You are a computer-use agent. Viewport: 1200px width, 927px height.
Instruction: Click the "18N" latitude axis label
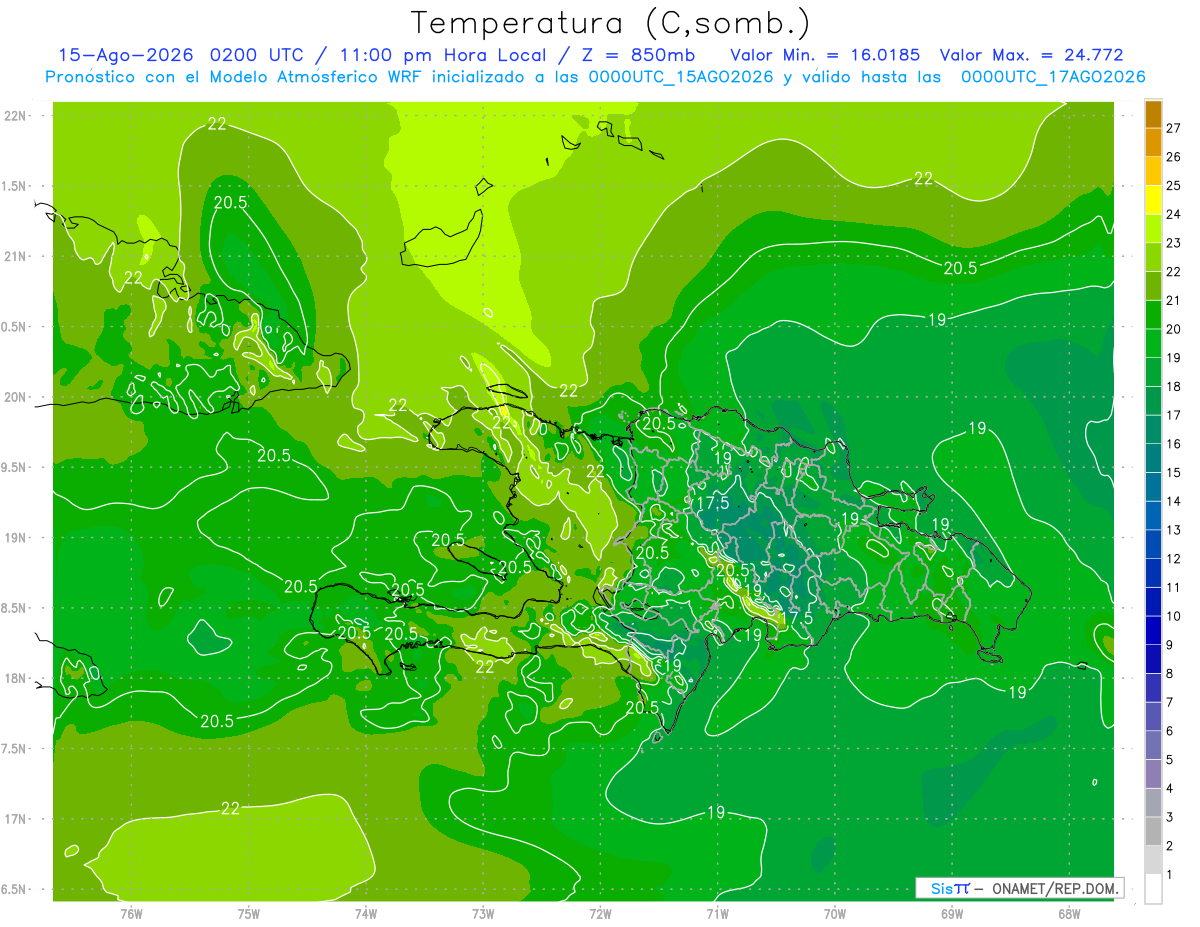coord(16,678)
